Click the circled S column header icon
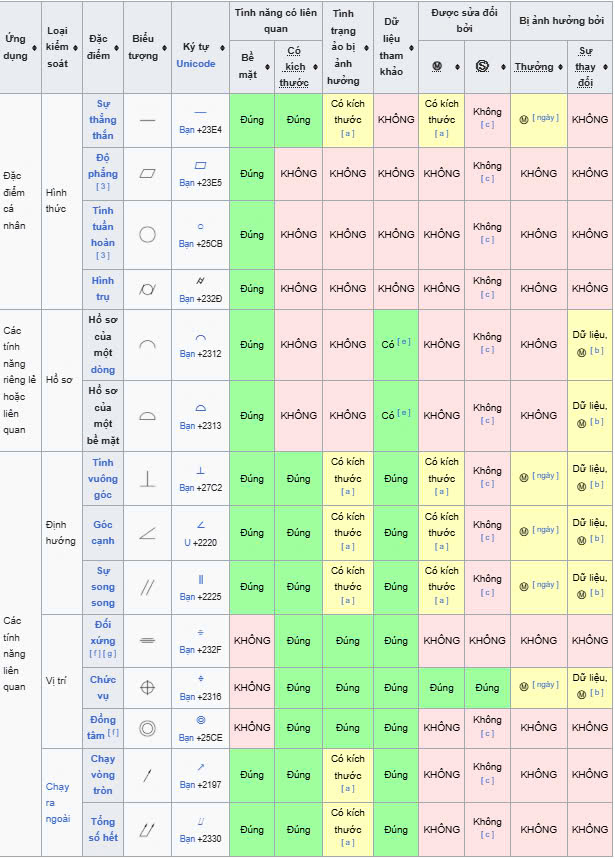 482,67
